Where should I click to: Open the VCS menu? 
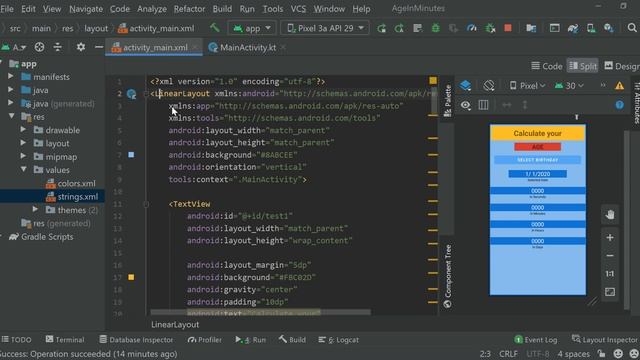coord(298,9)
